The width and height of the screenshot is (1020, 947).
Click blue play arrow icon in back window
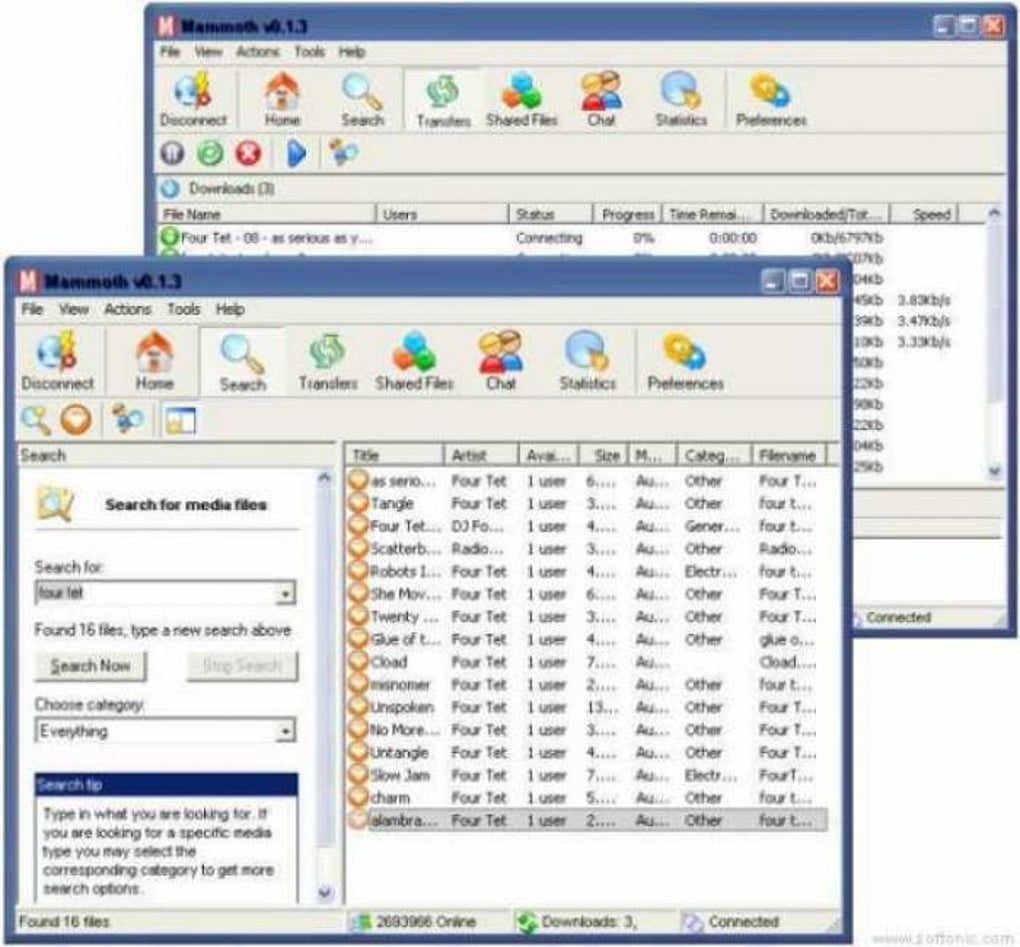[x=297, y=153]
